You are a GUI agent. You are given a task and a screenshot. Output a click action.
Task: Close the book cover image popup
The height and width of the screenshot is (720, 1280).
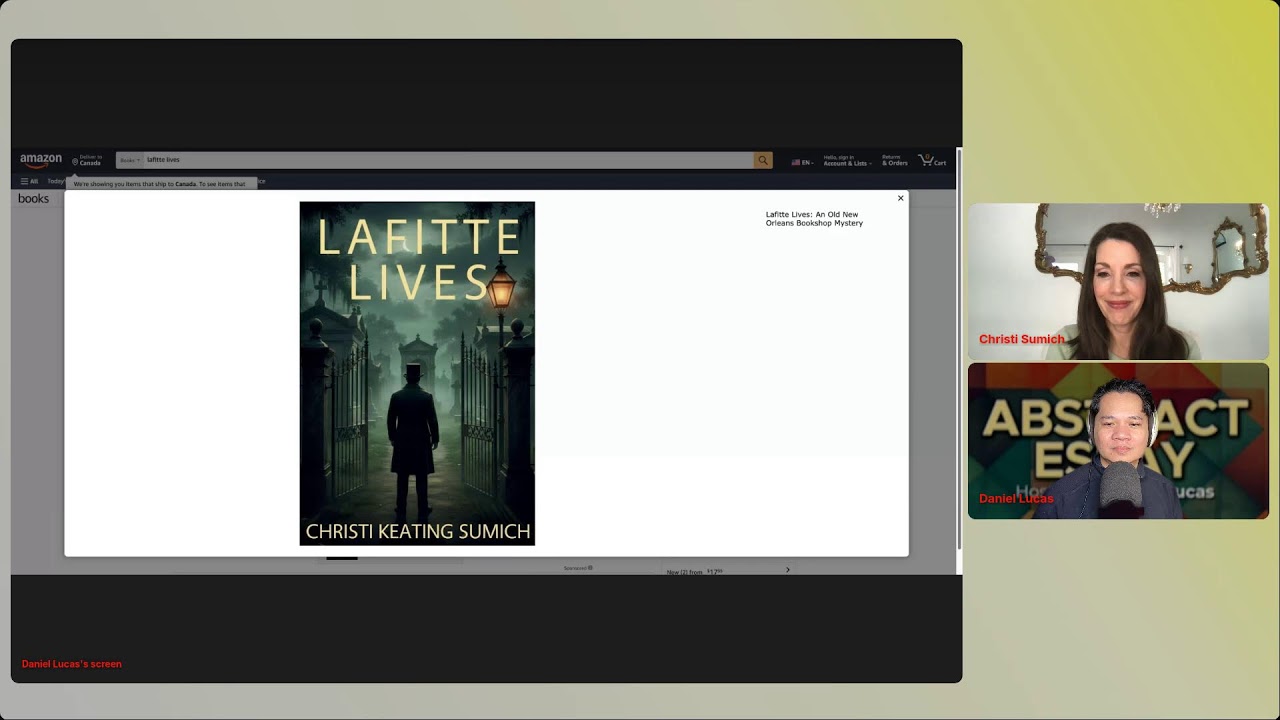tap(900, 198)
